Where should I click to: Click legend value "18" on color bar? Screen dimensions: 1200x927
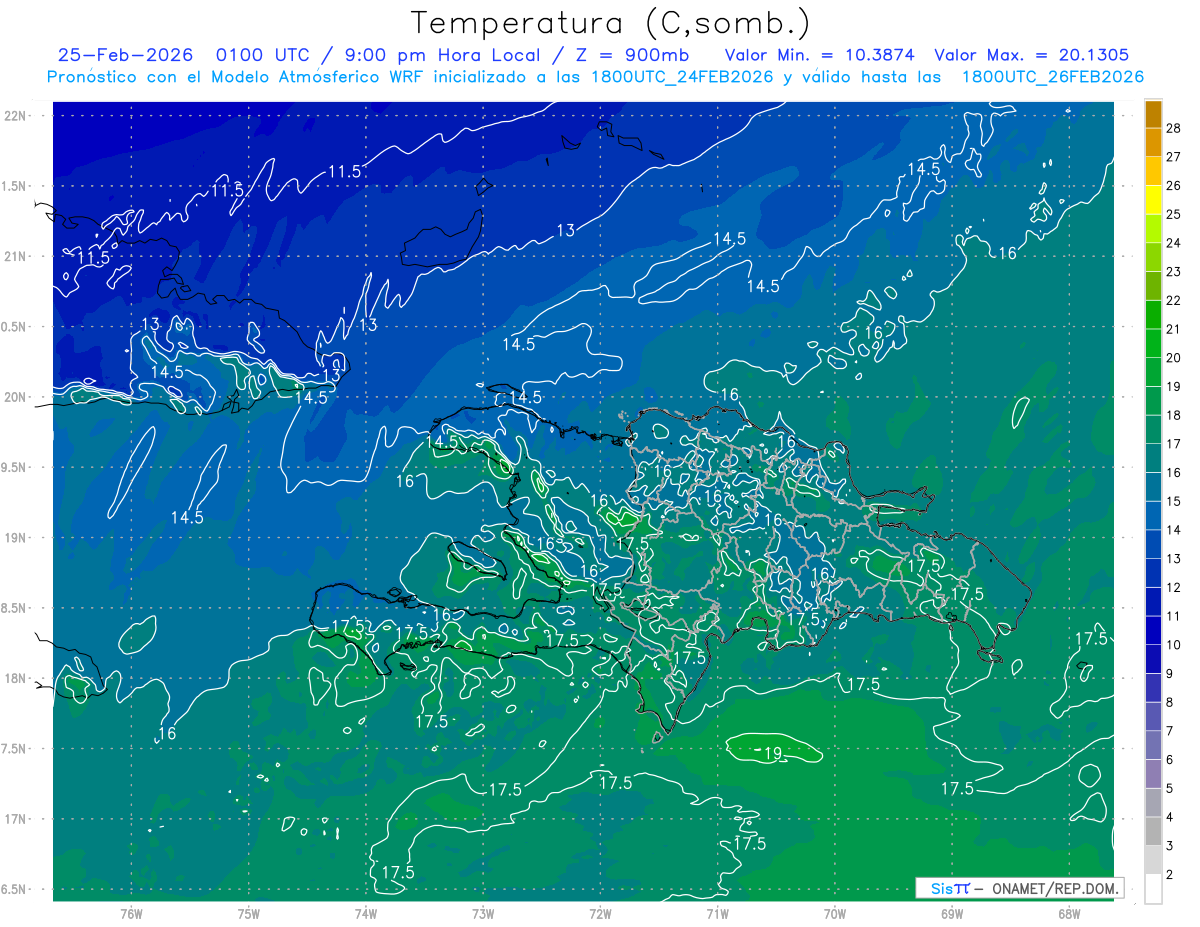1174,415
